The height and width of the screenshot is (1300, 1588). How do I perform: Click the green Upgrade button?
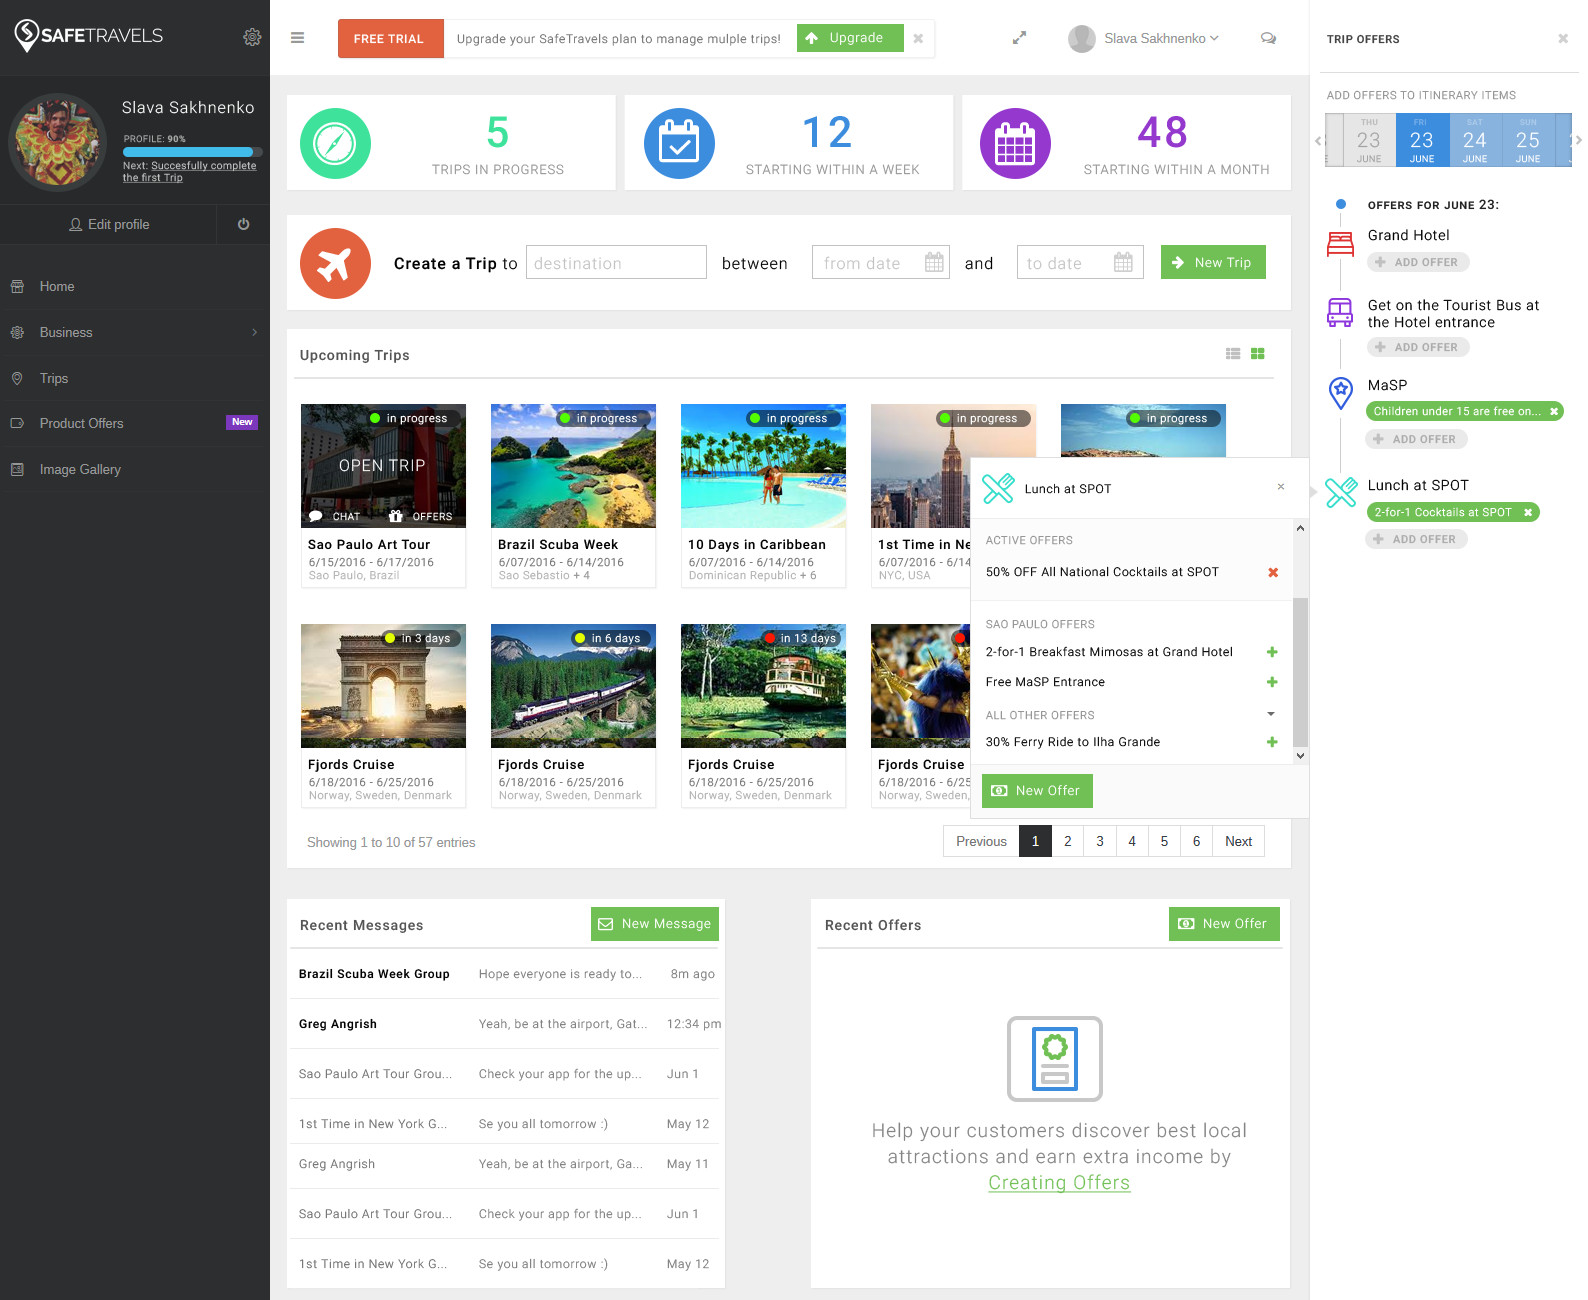(x=849, y=38)
